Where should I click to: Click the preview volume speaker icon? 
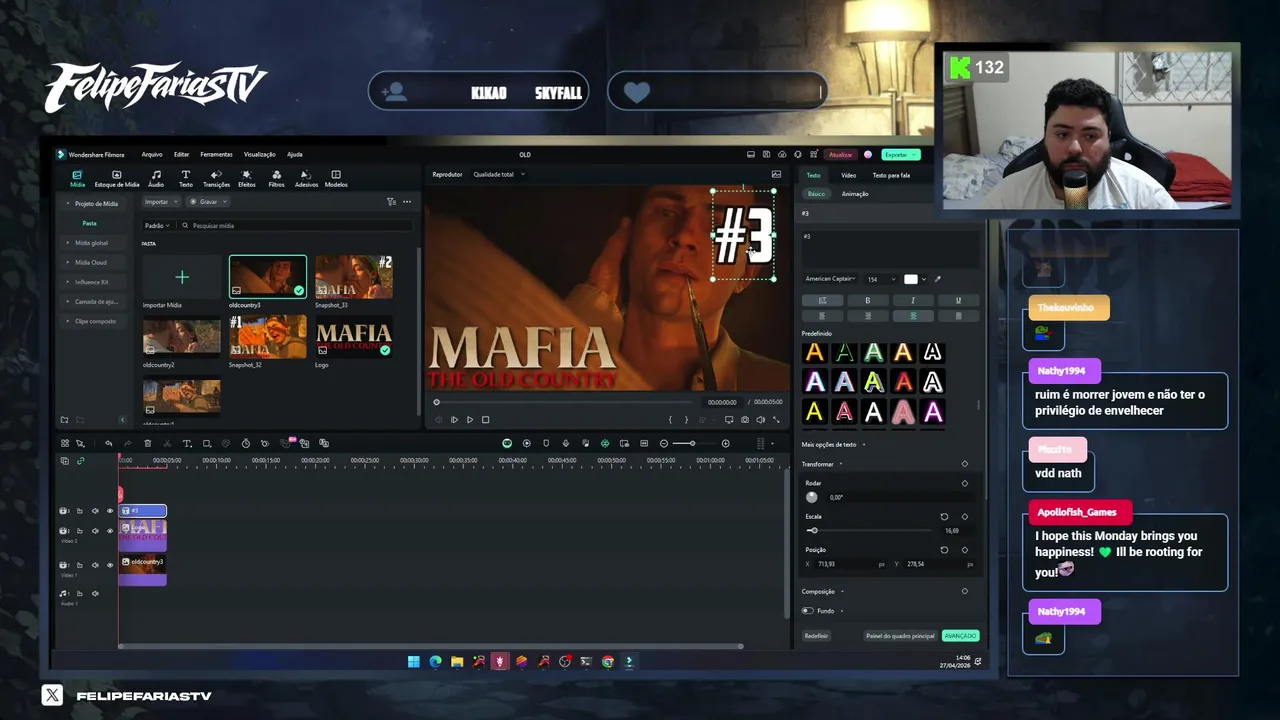(x=760, y=420)
